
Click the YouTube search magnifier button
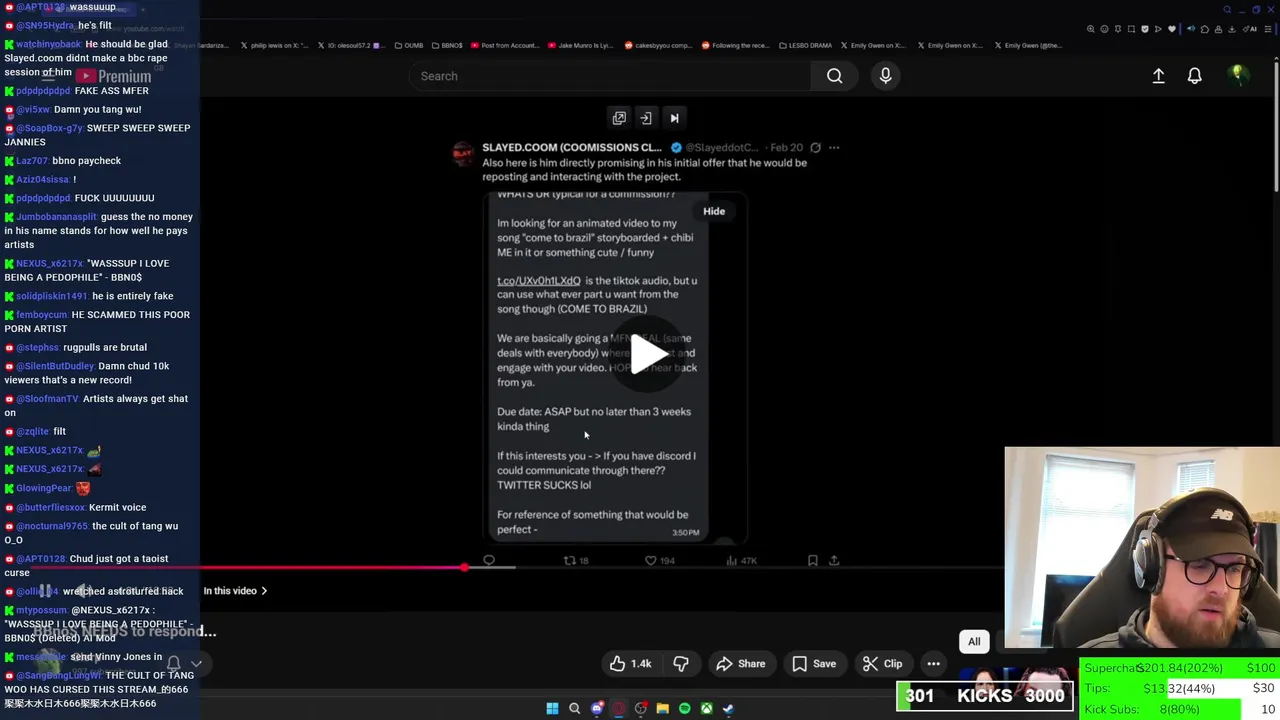pyautogui.click(x=834, y=76)
